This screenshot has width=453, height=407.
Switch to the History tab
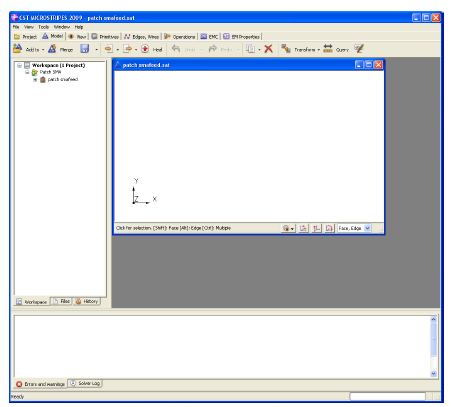click(87, 301)
